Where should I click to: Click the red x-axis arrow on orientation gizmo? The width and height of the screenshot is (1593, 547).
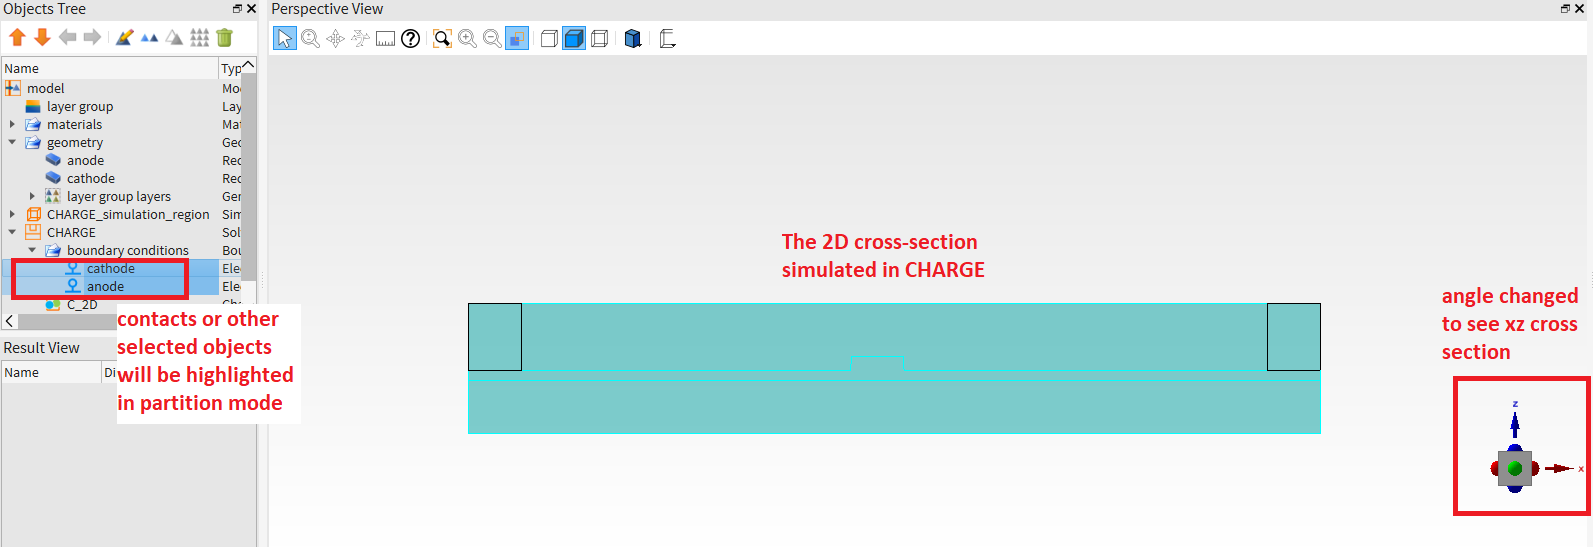[1560, 468]
